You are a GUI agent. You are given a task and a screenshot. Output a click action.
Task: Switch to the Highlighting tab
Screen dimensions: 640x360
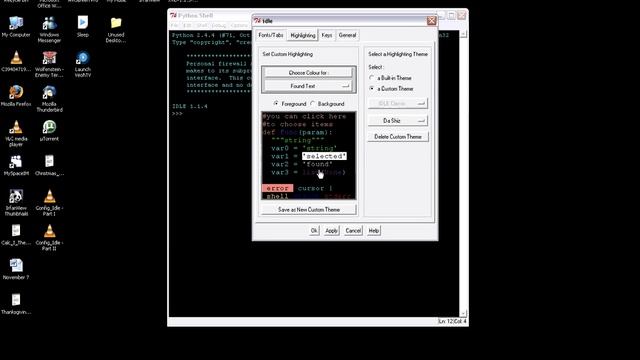302,35
